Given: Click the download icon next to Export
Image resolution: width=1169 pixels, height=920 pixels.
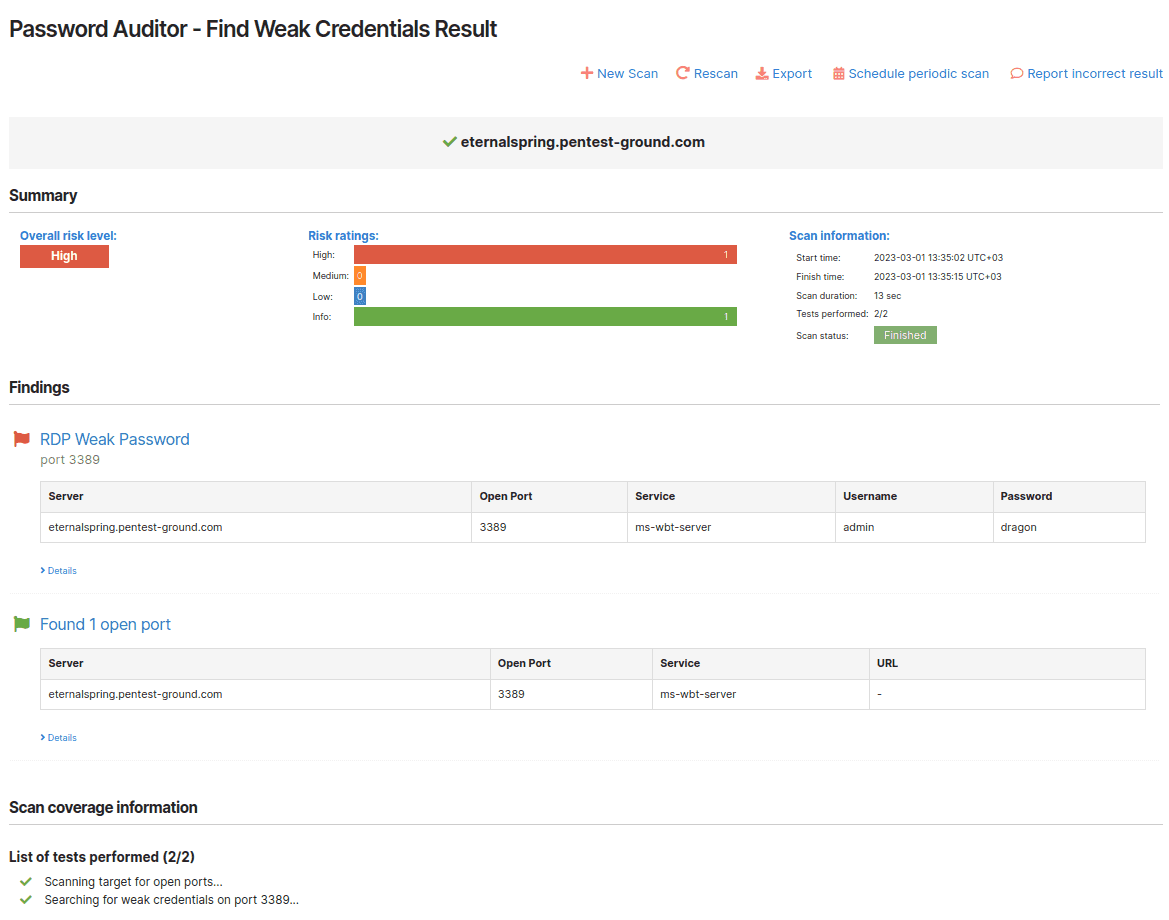Looking at the screenshot, I should (761, 73).
